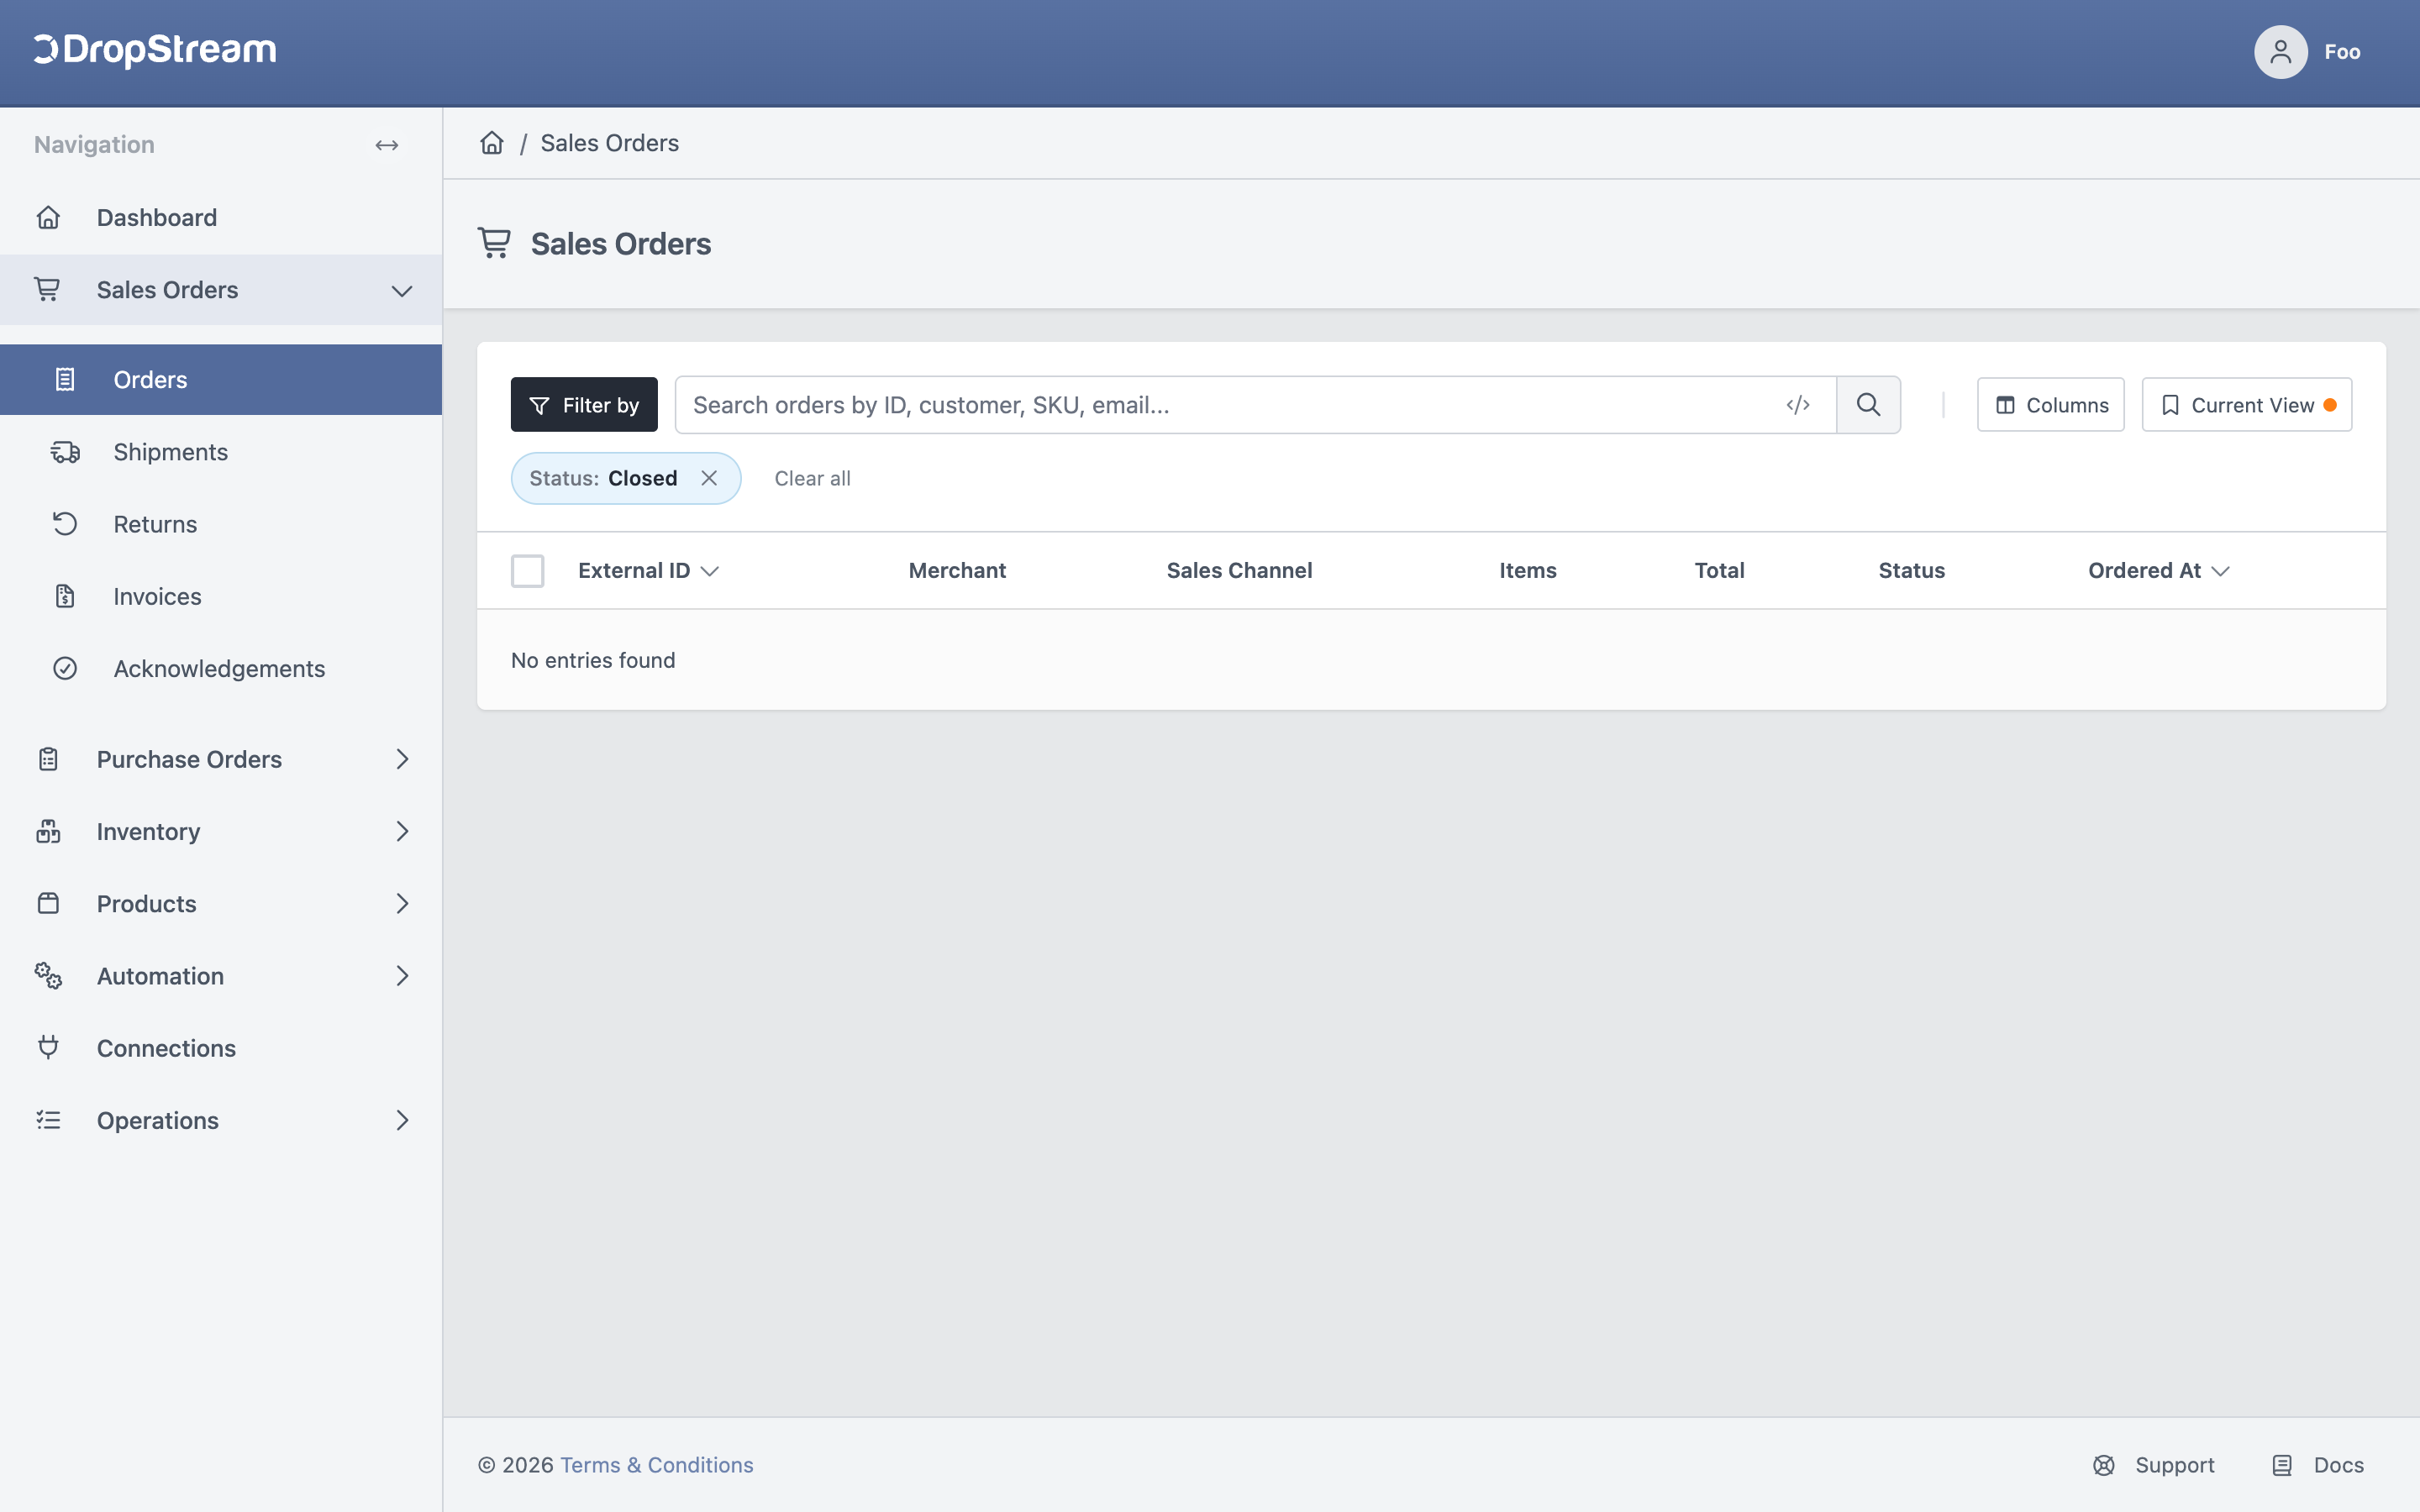The height and width of the screenshot is (1512, 2420).
Task: Click the Dashboard home icon in sidebar
Action: [x=48, y=217]
